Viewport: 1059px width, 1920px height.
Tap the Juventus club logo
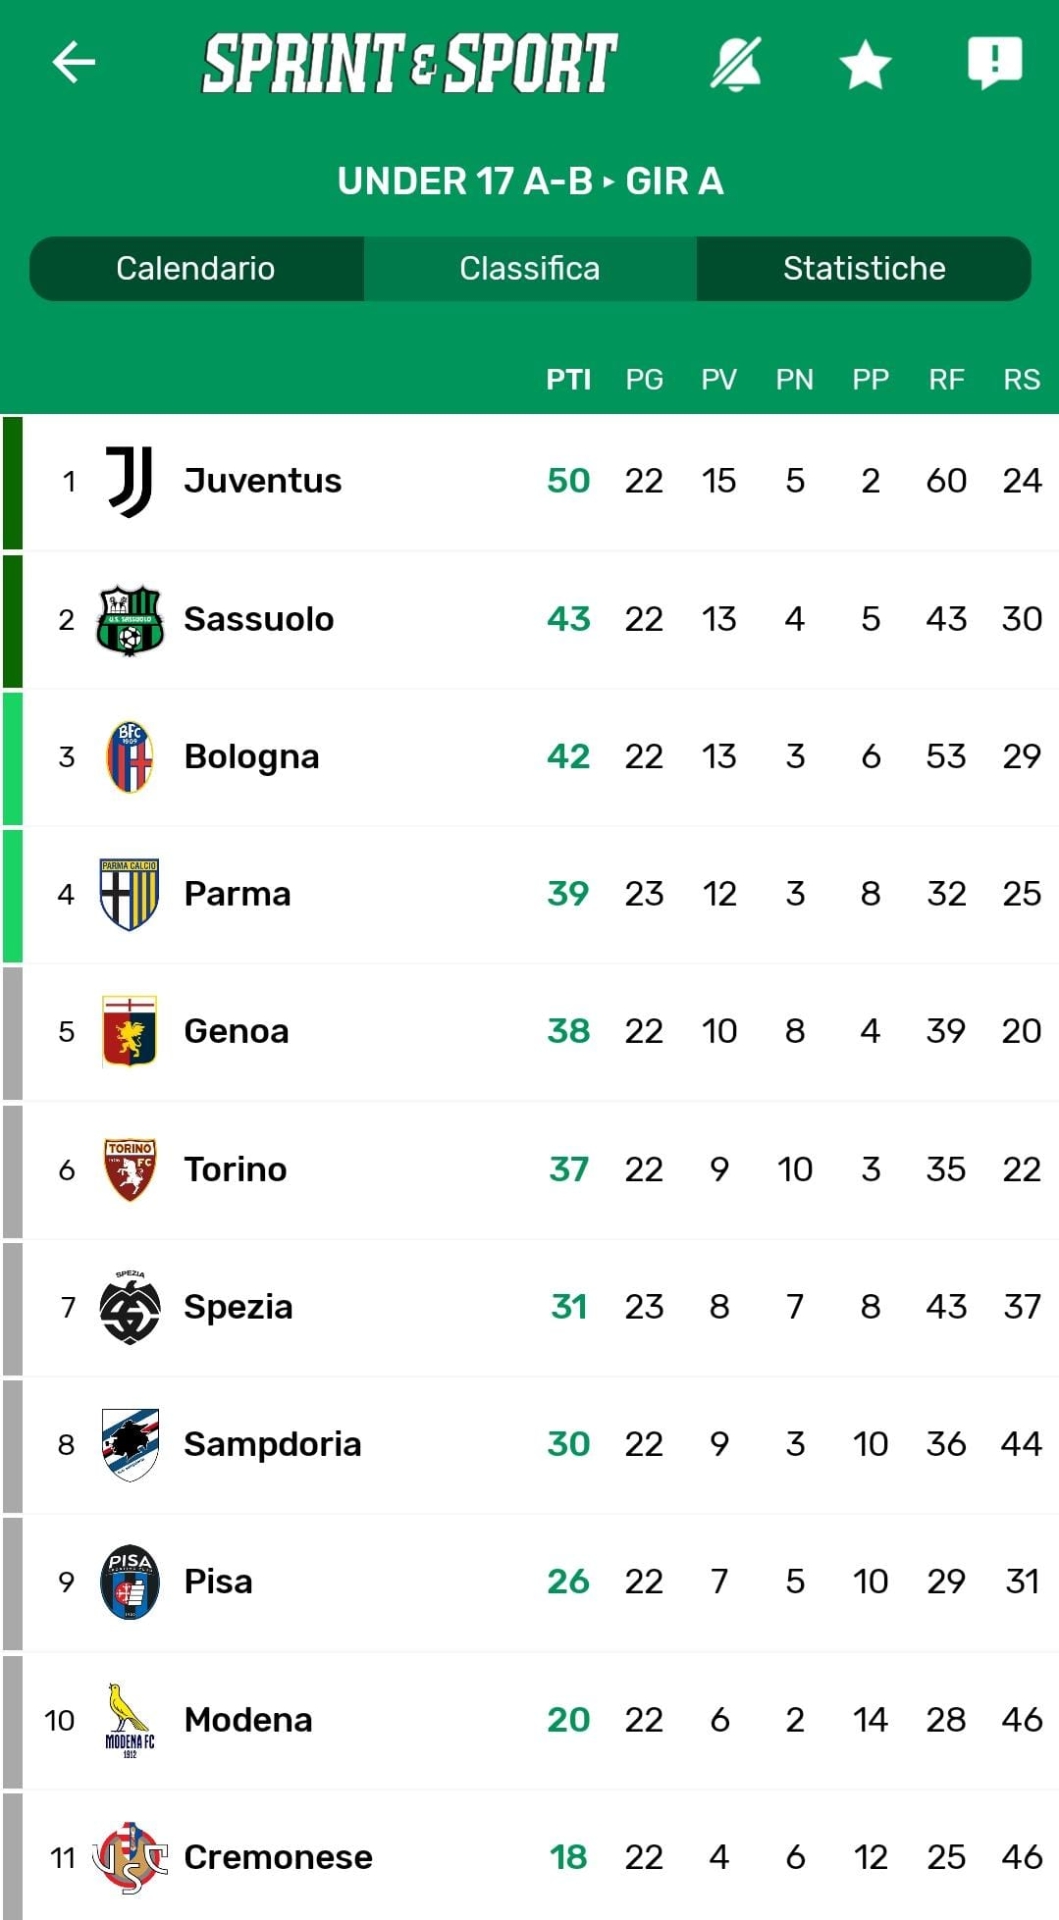point(130,481)
